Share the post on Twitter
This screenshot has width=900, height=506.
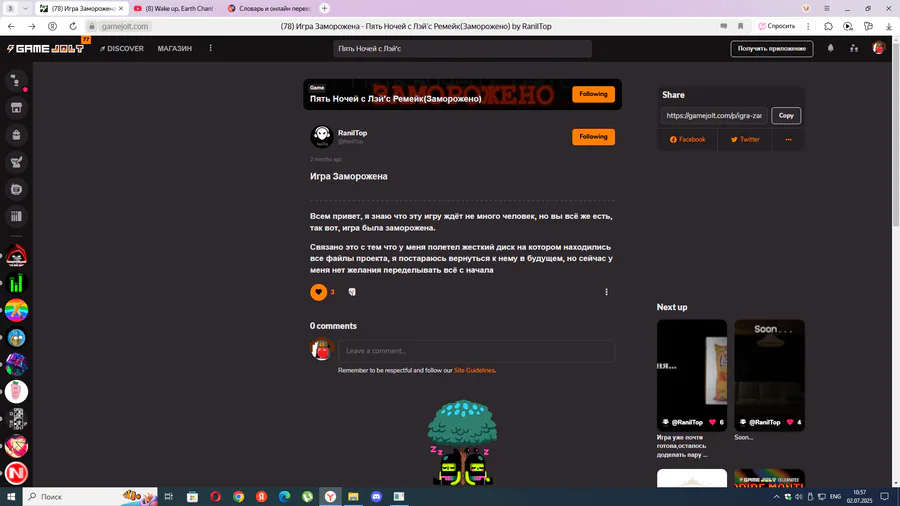tap(745, 139)
